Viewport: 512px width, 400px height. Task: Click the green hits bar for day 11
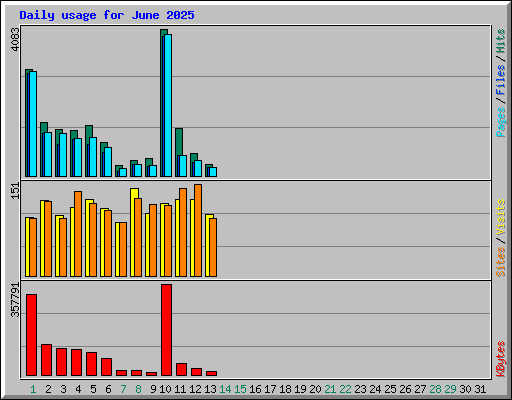tap(179, 142)
